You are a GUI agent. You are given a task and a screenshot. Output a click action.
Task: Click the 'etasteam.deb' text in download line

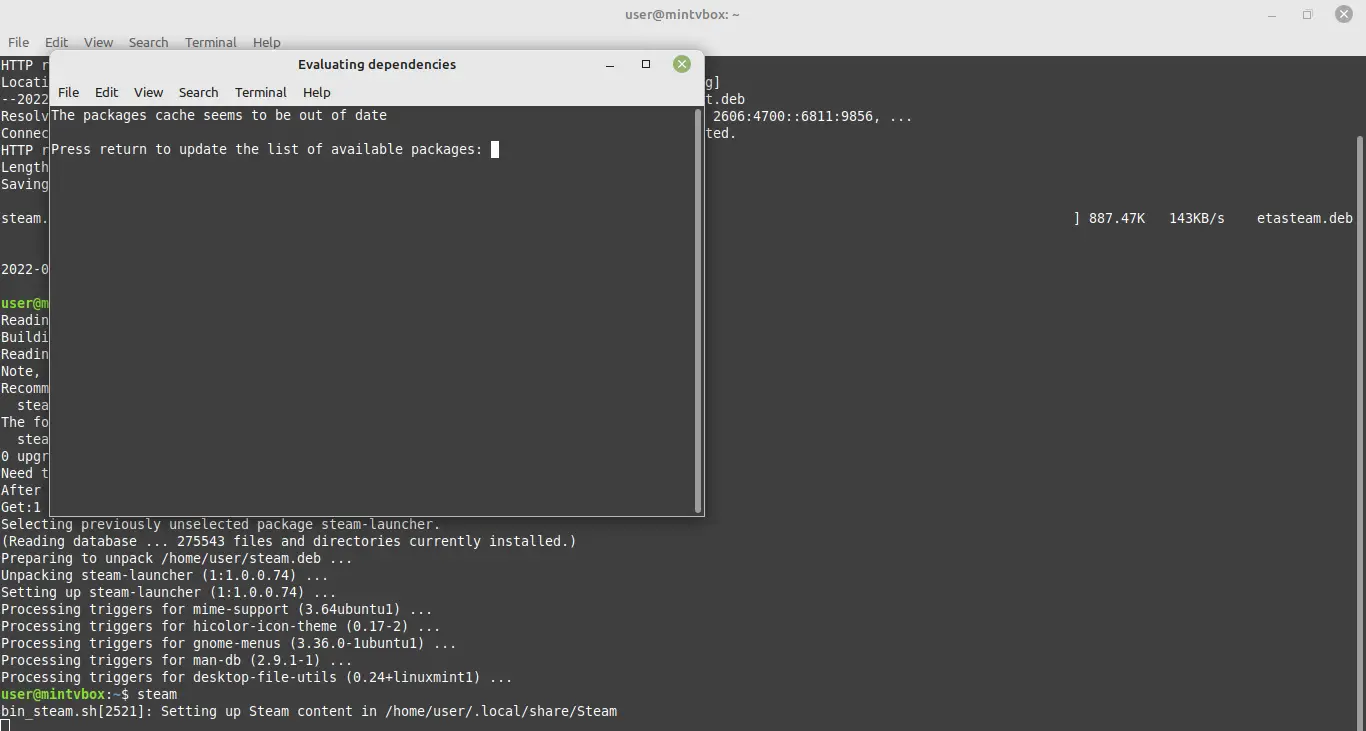[x=1305, y=218]
